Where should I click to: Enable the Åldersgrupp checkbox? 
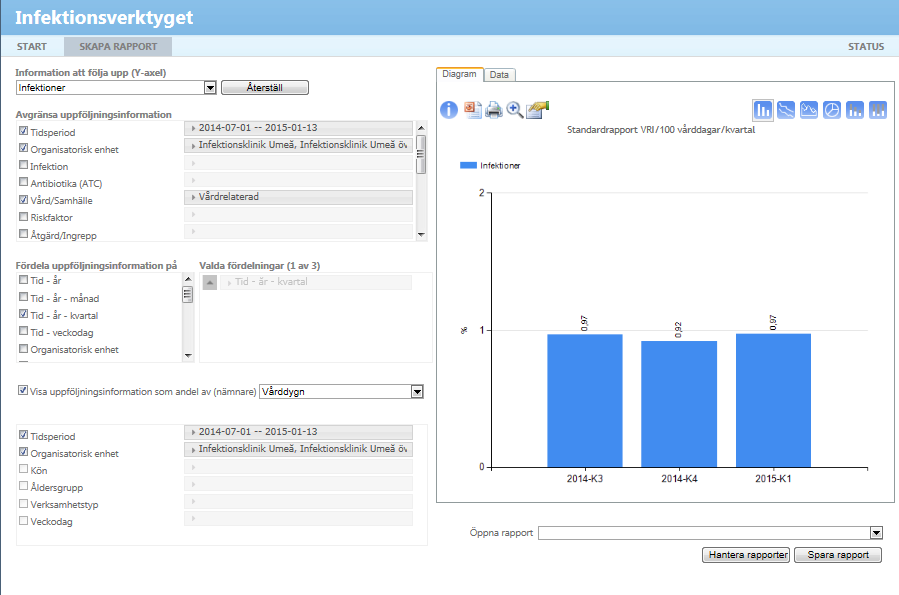tap(24, 486)
